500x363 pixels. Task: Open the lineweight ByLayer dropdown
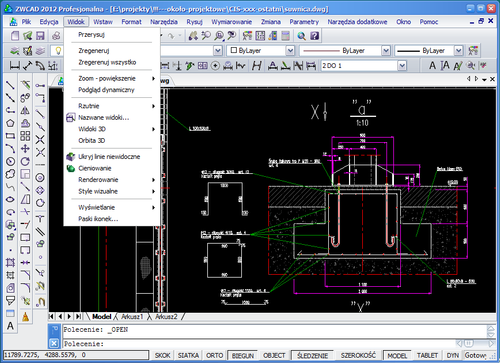(x=459, y=51)
